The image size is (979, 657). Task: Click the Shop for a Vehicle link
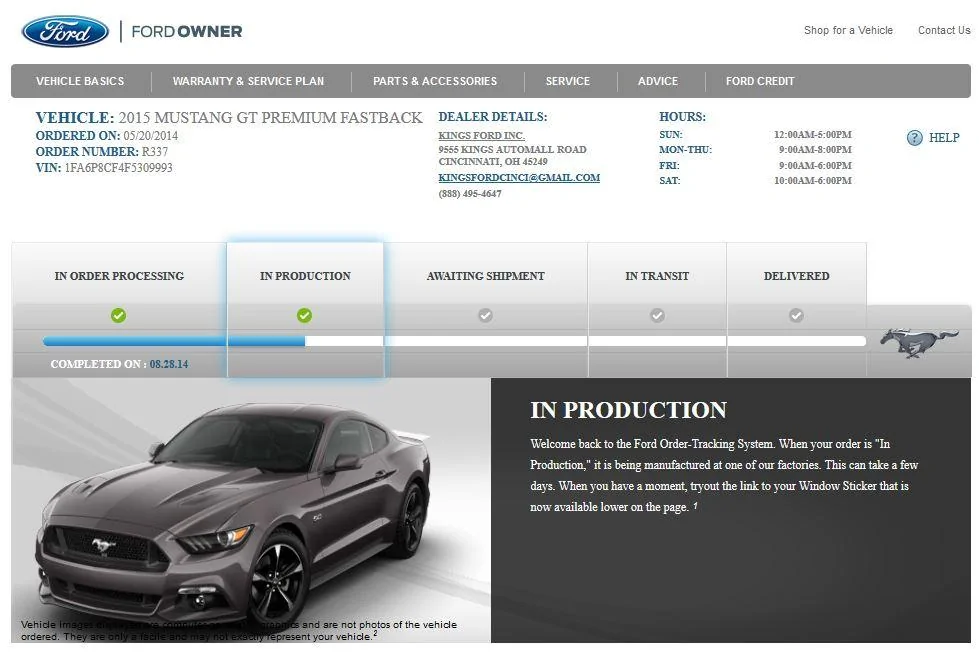pyautogui.click(x=848, y=30)
